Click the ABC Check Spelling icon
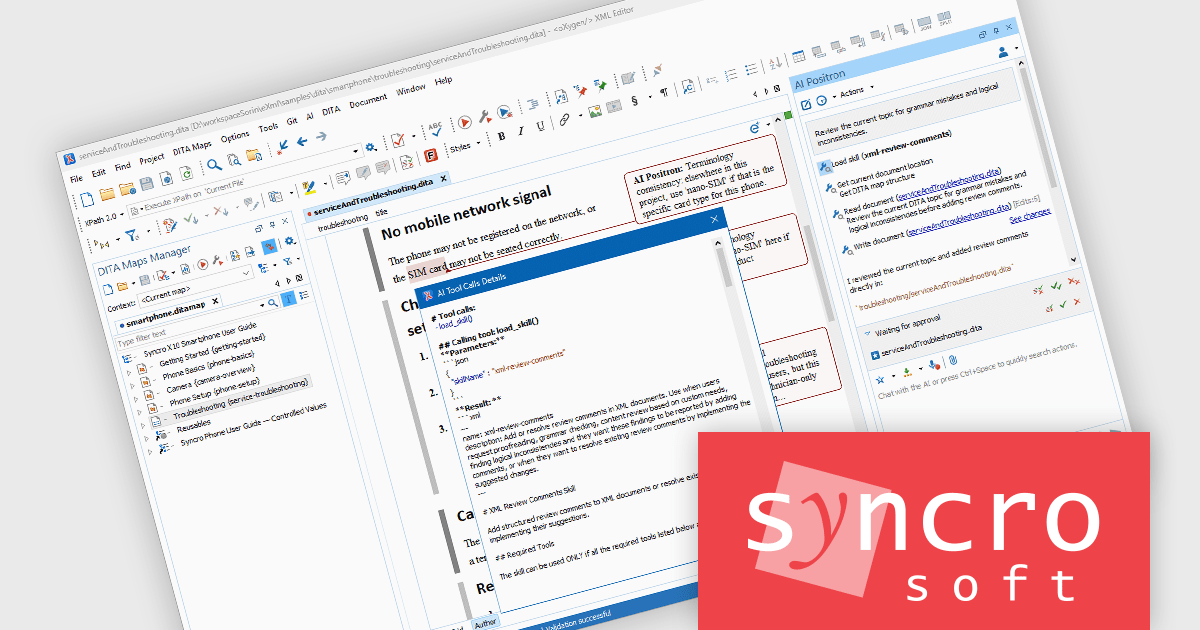Viewport: 1200px width, 630px height. point(435,131)
